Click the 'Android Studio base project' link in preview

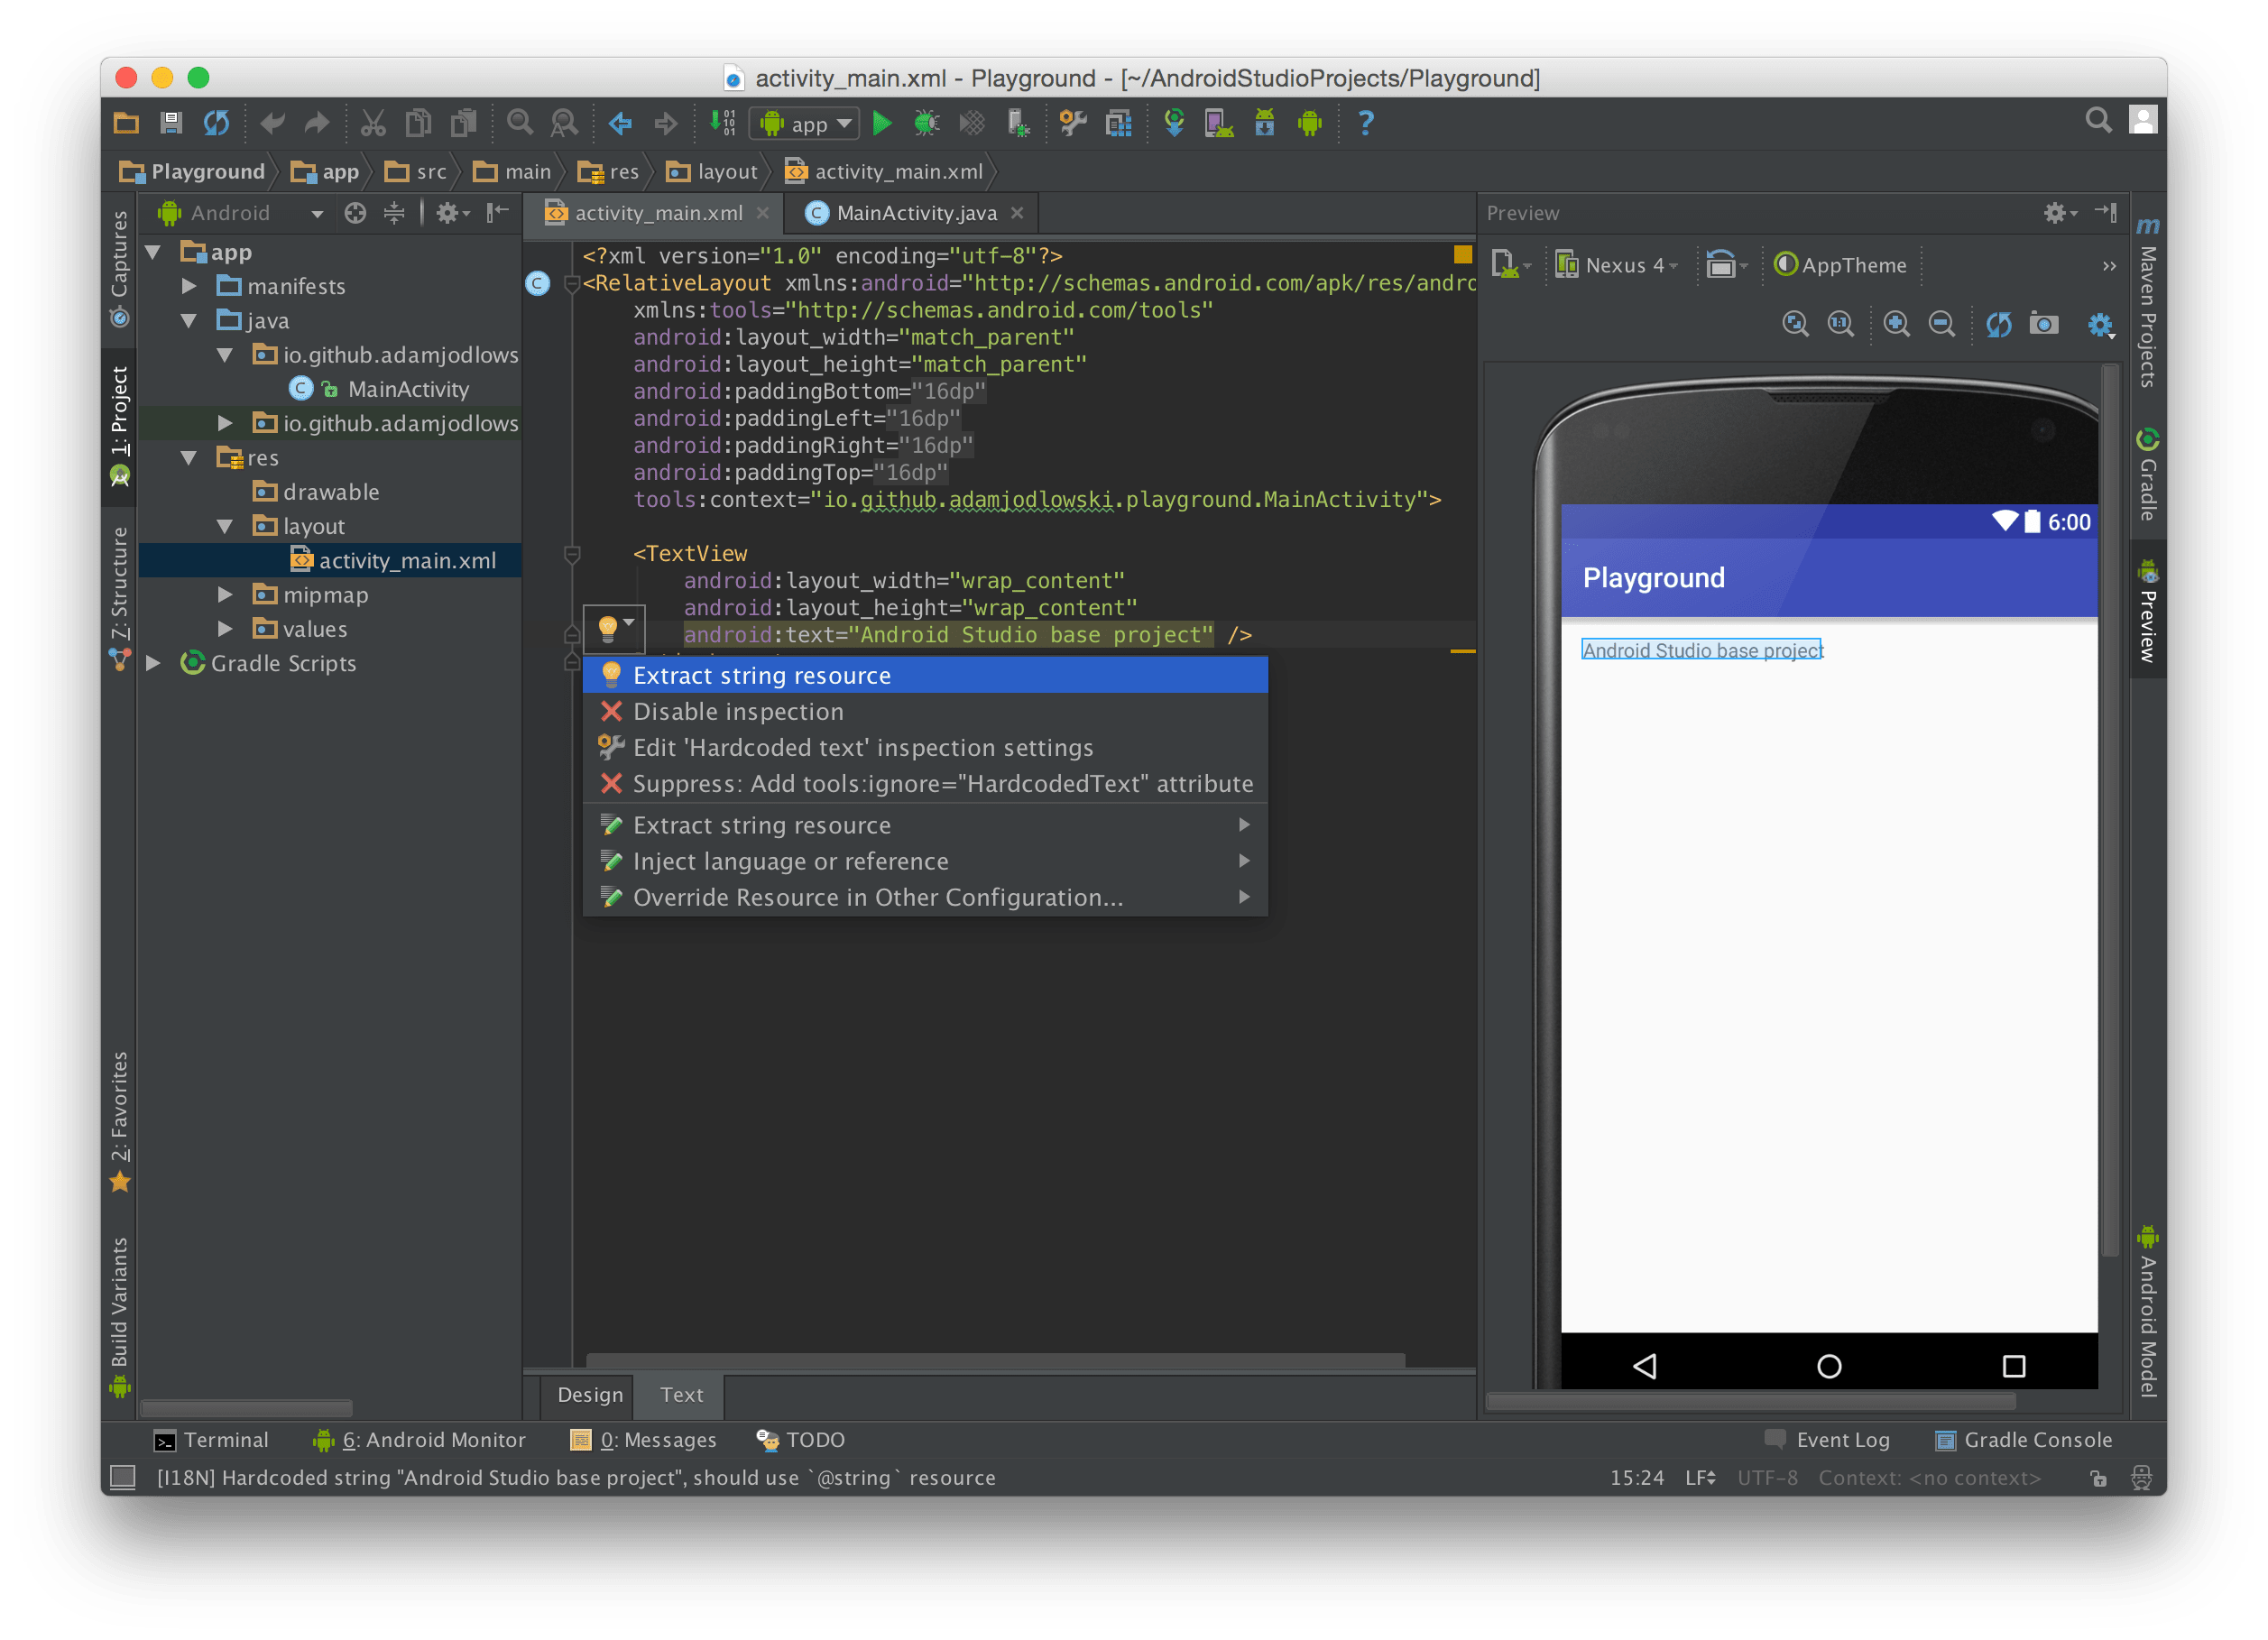(1701, 649)
